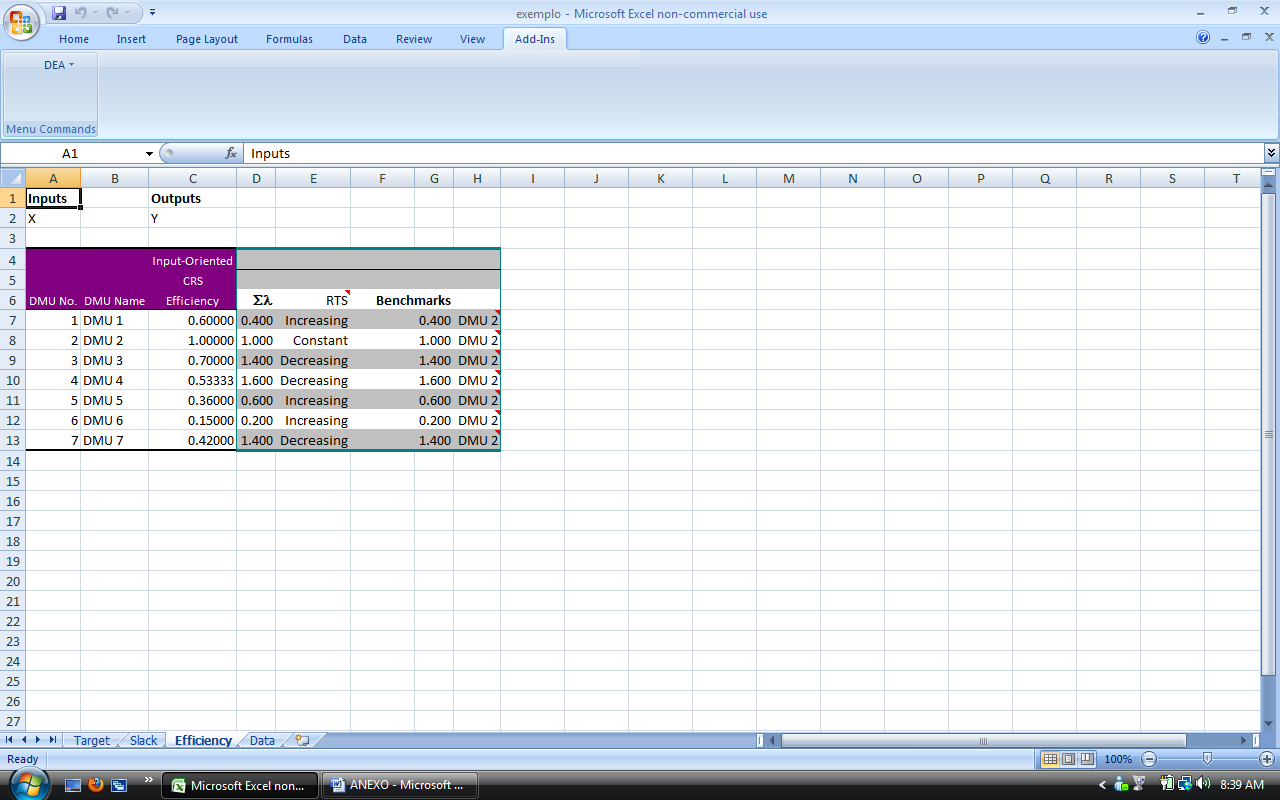This screenshot has height=800, width=1280.
Task: Select efficiency value 0.15000
Action: [193, 420]
